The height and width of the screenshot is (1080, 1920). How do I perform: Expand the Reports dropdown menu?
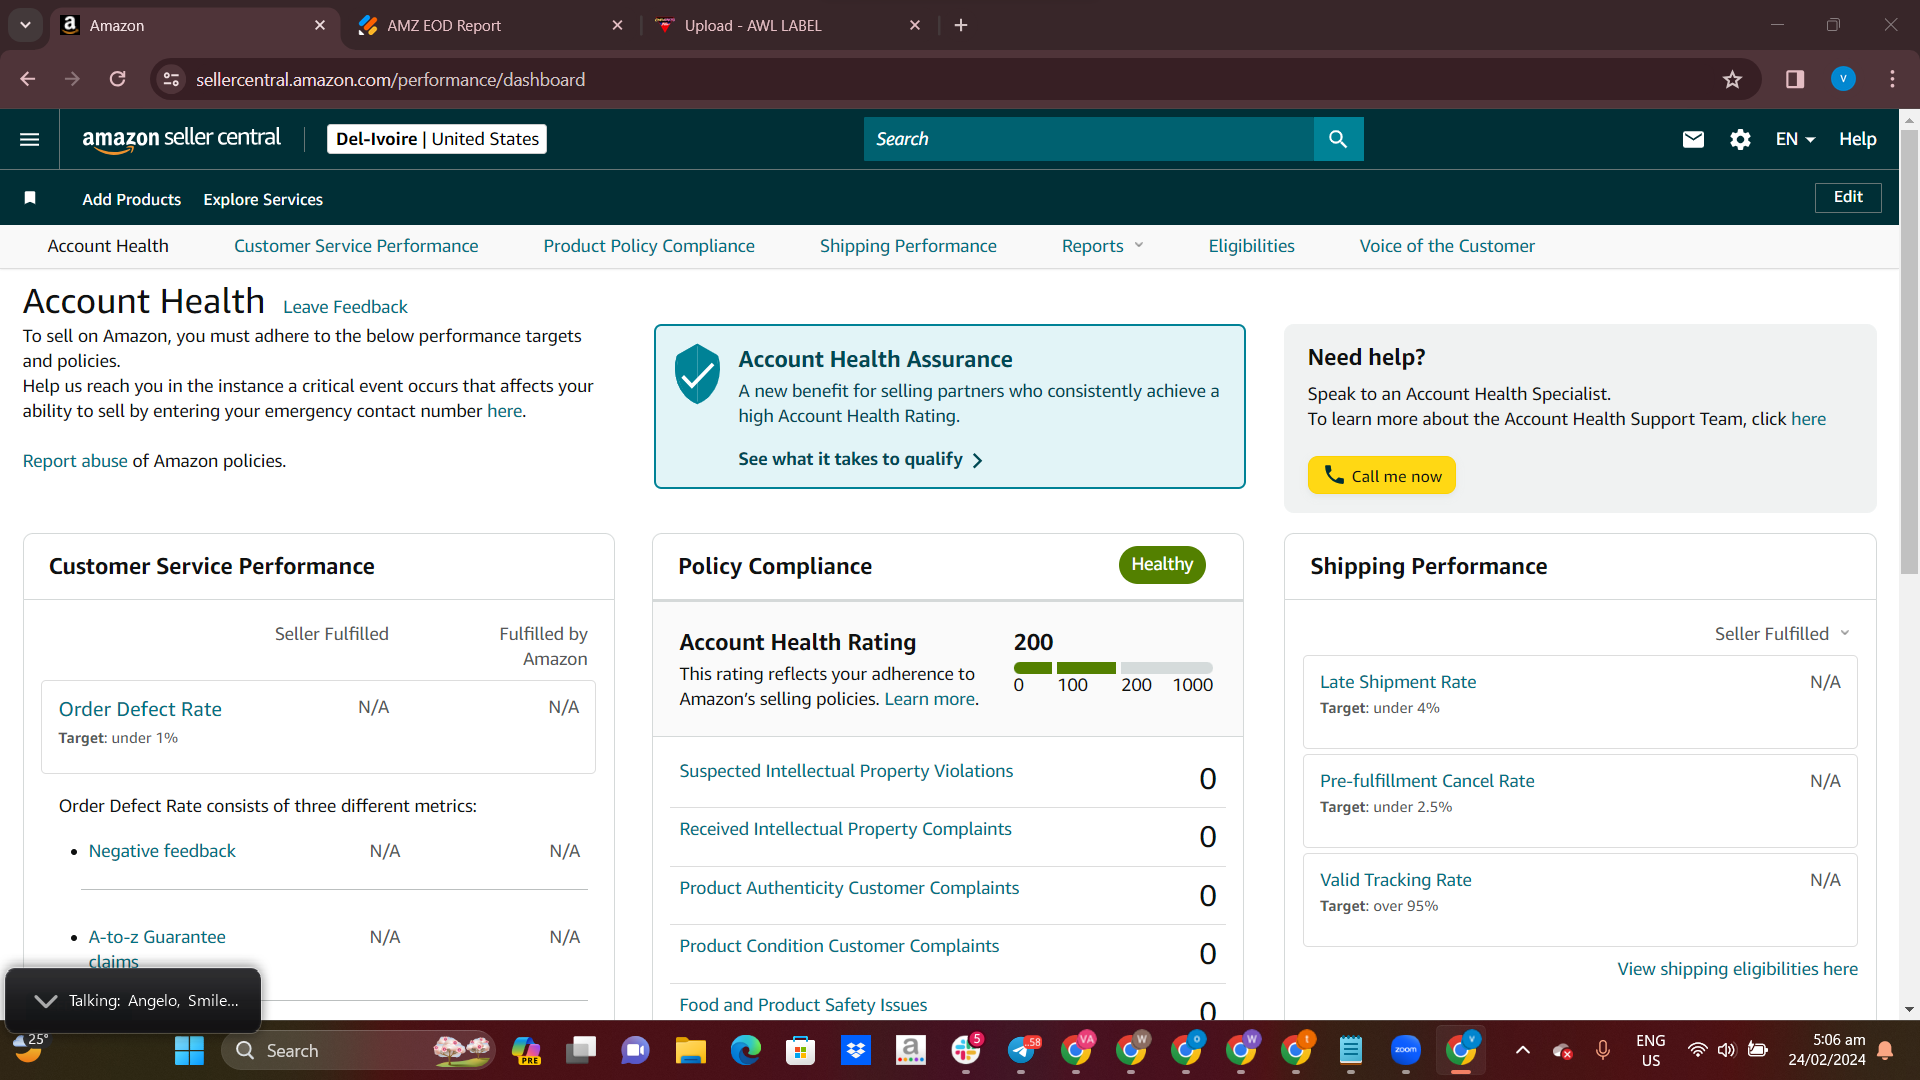tap(1102, 246)
